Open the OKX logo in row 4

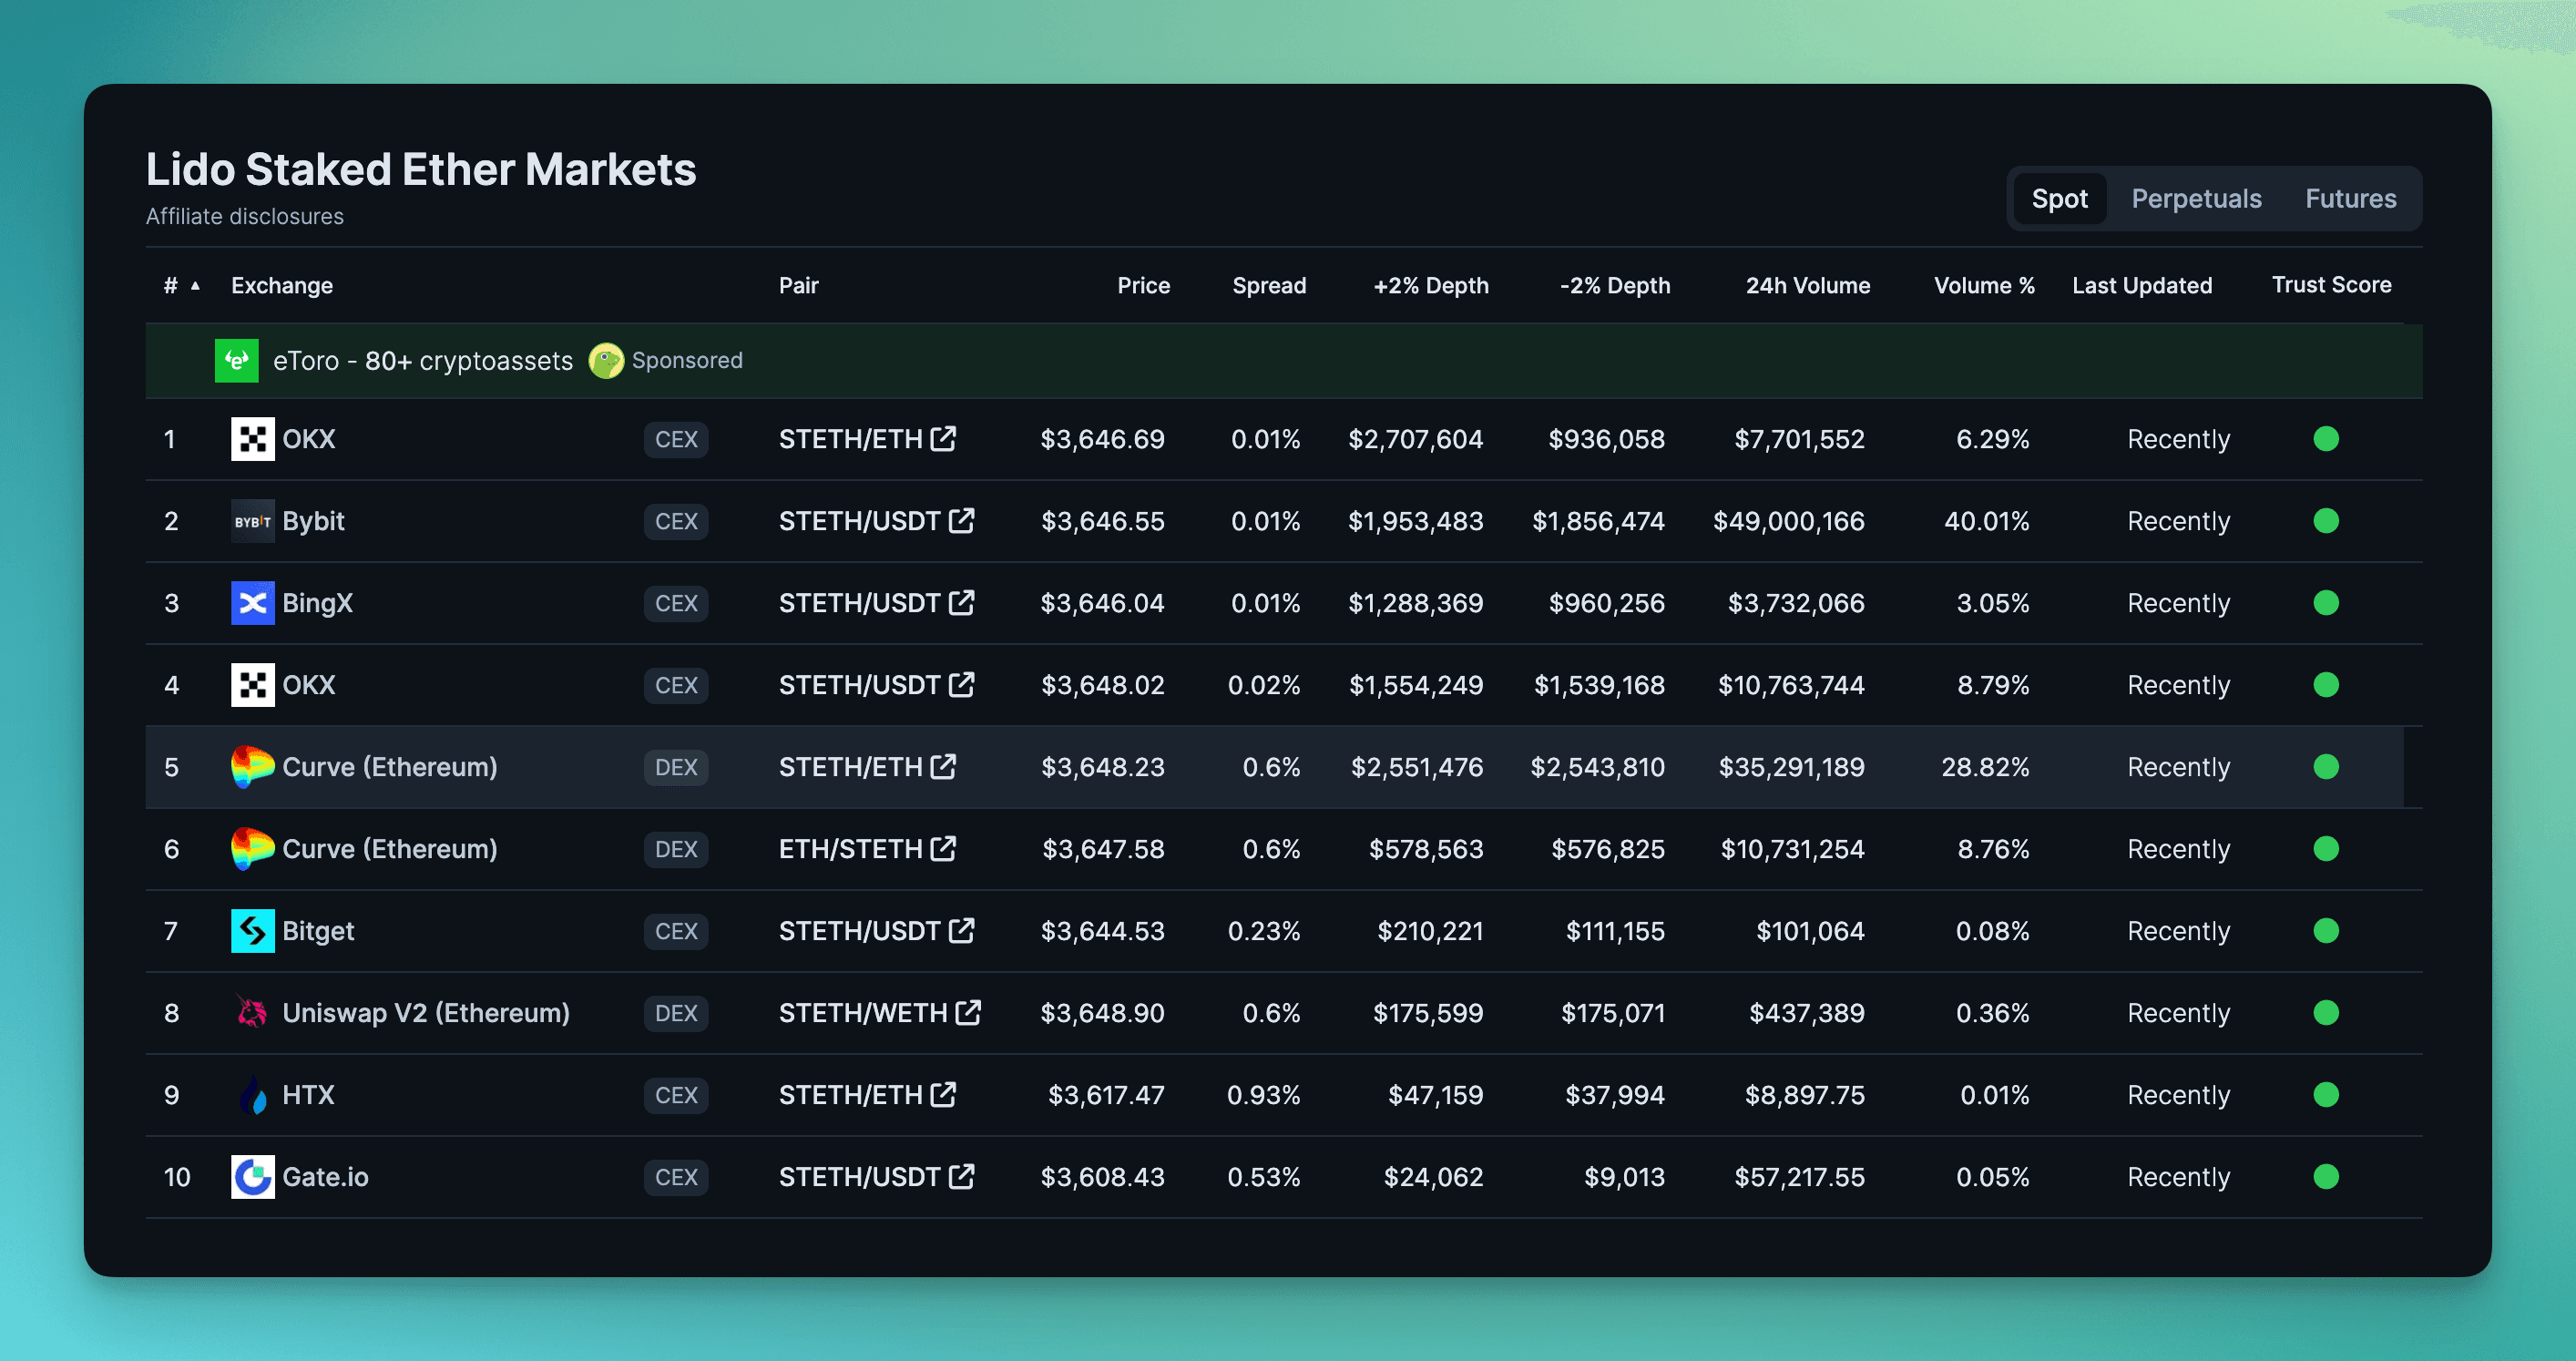tap(253, 685)
